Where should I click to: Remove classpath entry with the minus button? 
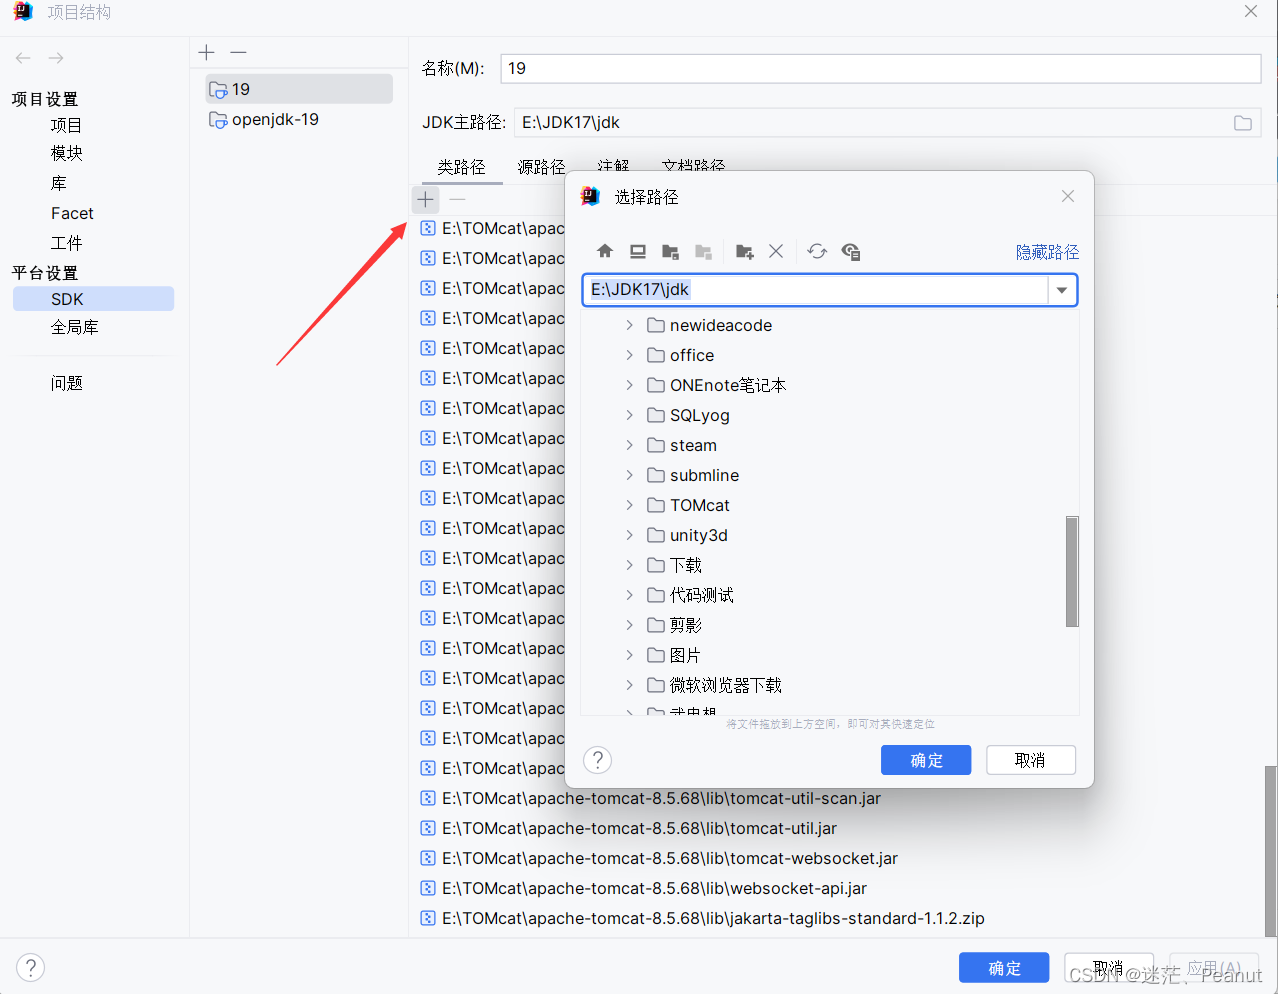click(x=457, y=199)
